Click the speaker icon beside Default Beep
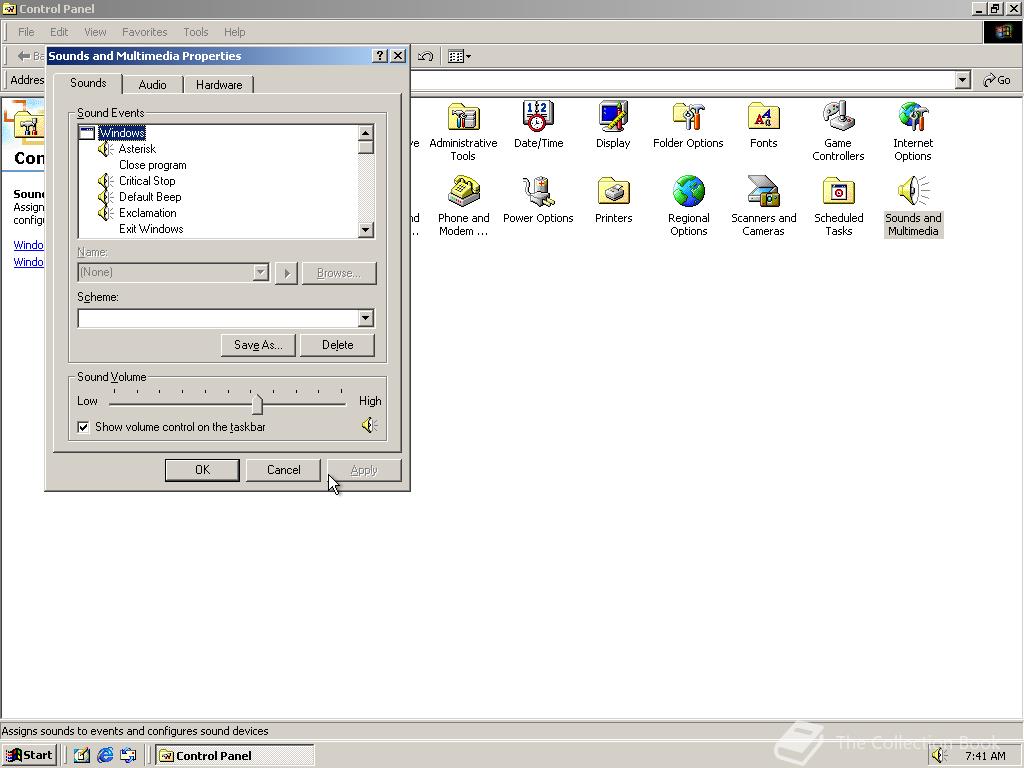Image resolution: width=1024 pixels, height=768 pixels. coord(105,197)
